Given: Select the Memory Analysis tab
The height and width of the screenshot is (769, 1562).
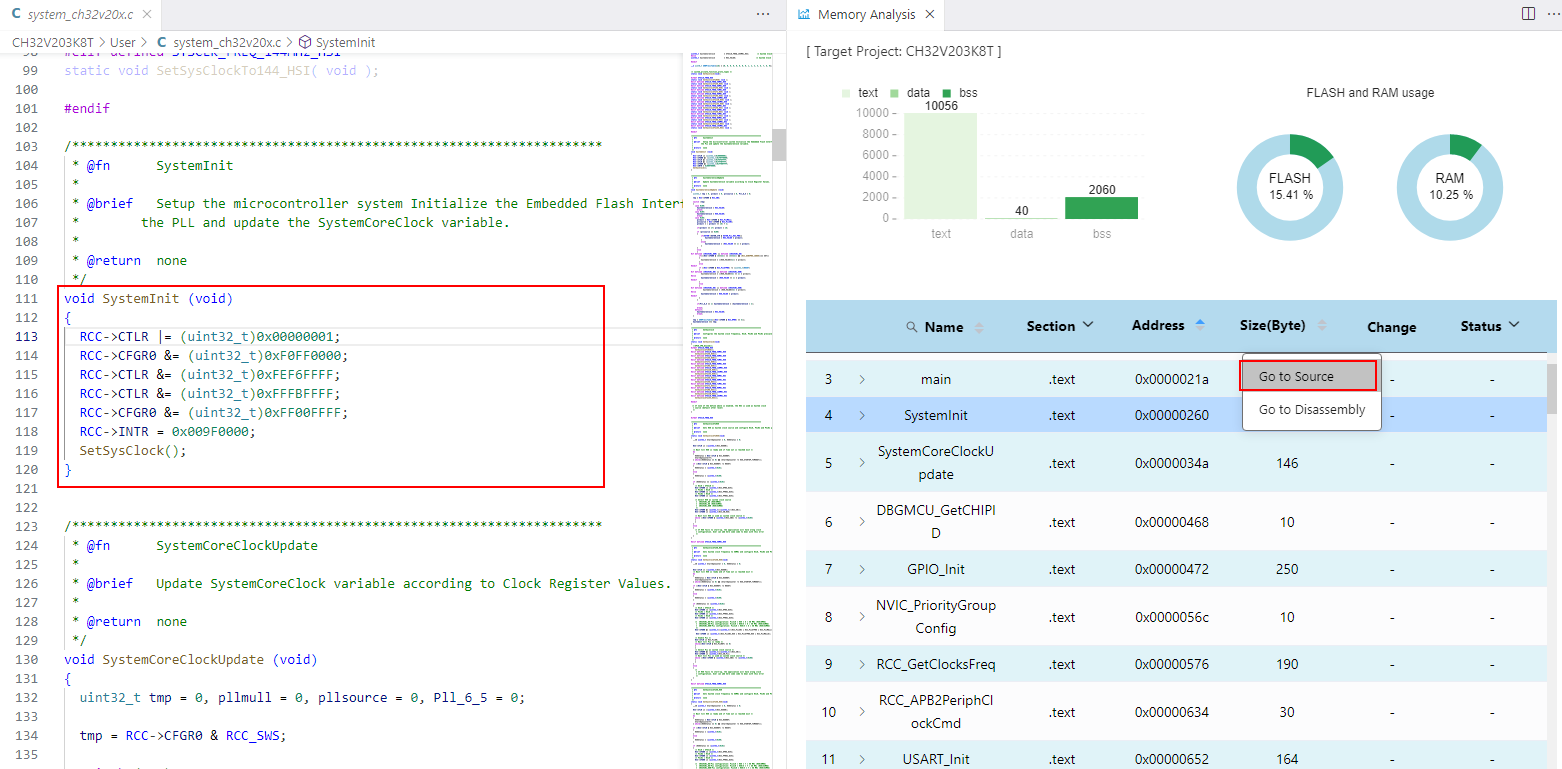Looking at the screenshot, I should [866, 14].
